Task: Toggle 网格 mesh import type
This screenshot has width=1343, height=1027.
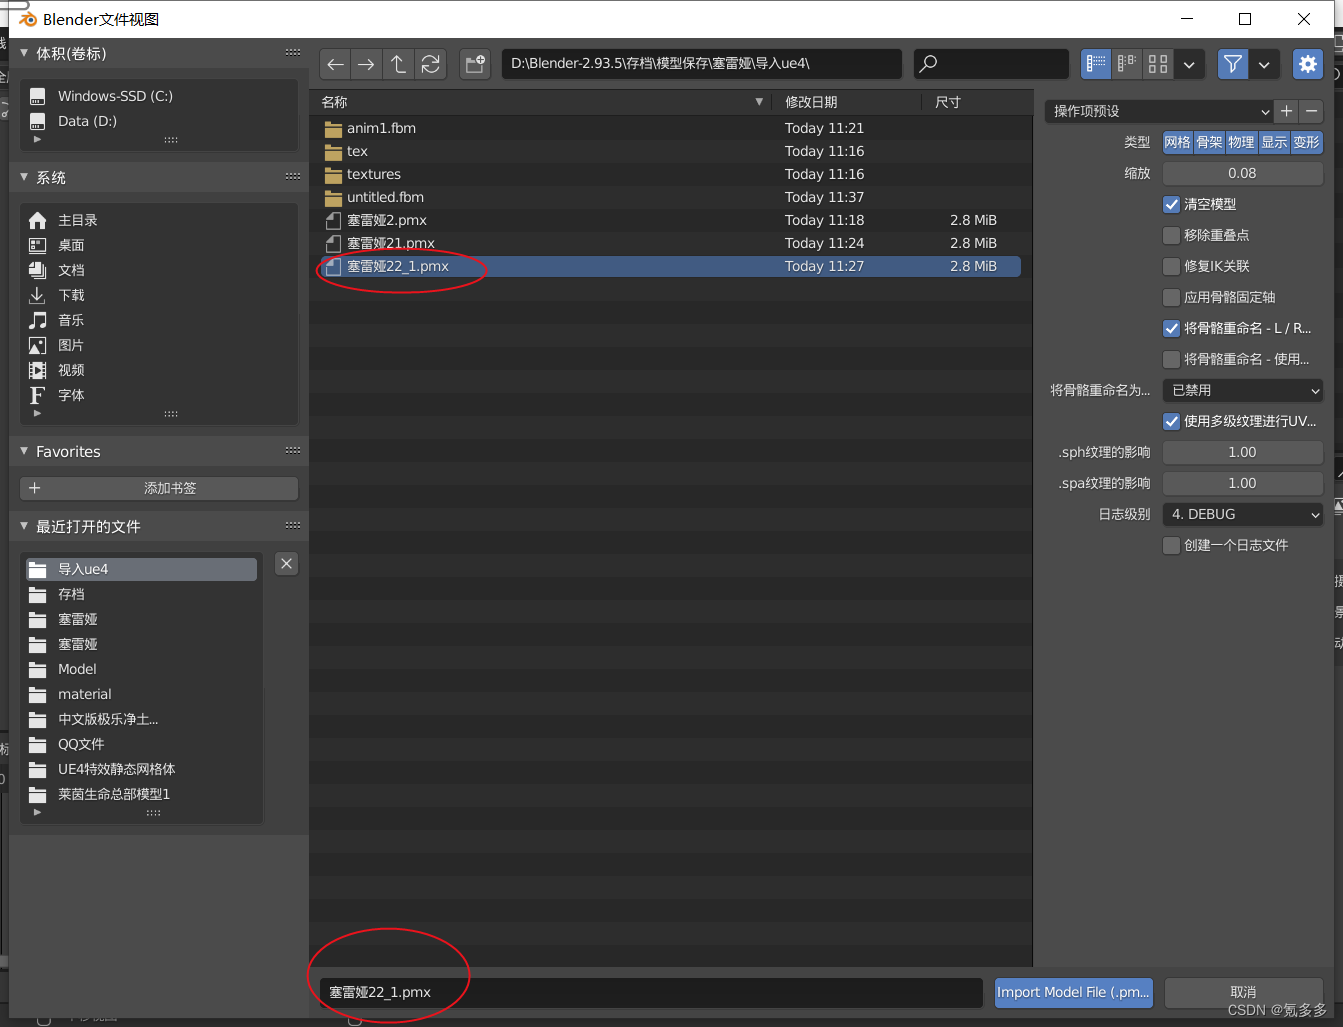Action: pyautogui.click(x=1178, y=142)
